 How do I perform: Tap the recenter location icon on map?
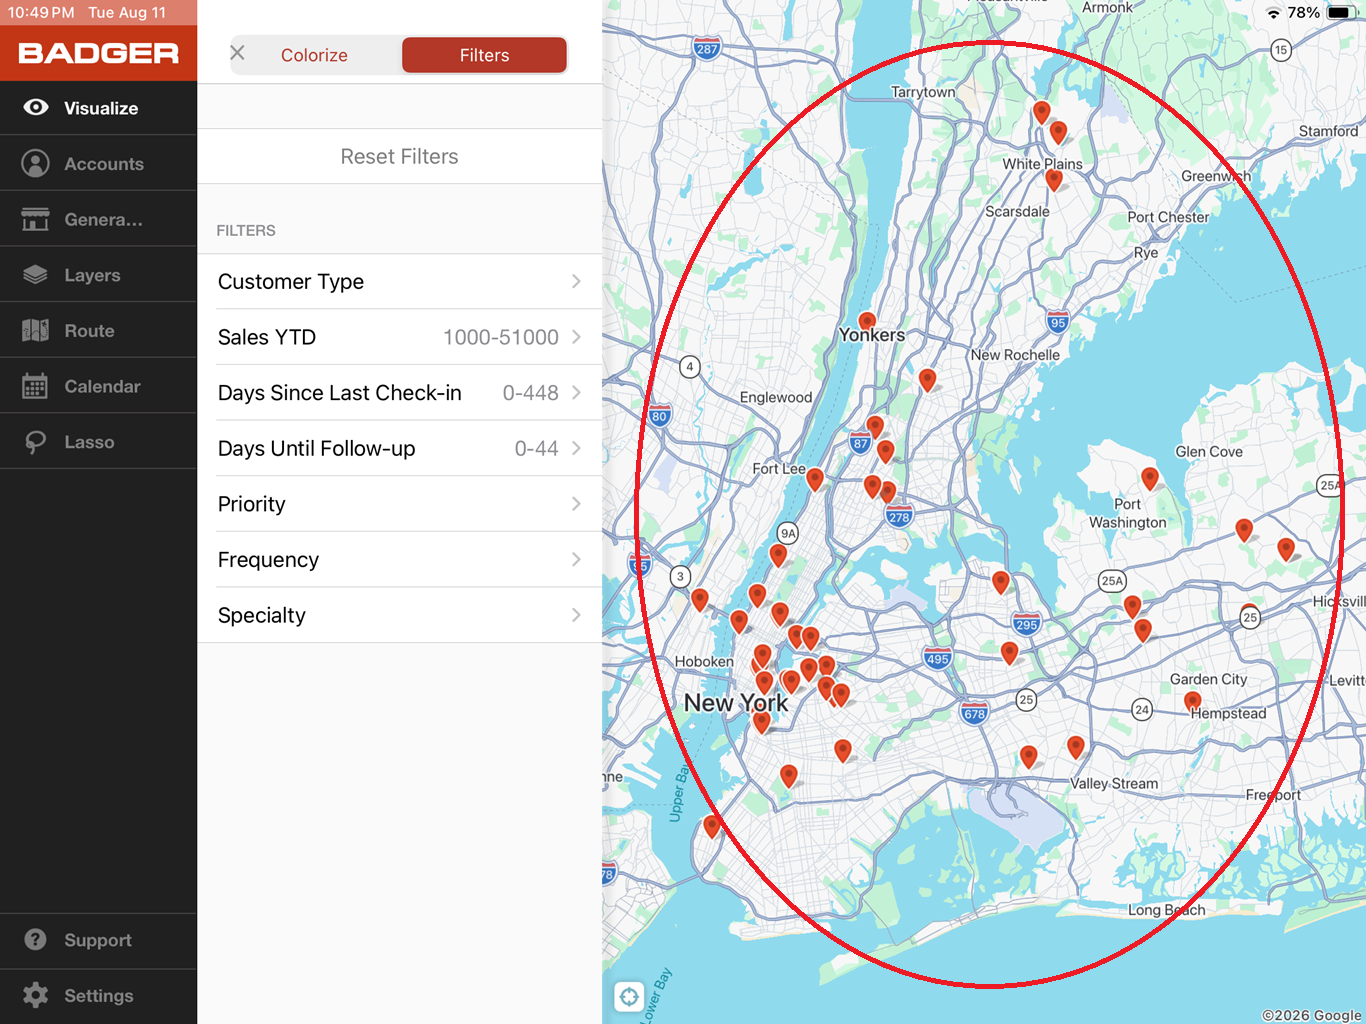pos(629,996)
